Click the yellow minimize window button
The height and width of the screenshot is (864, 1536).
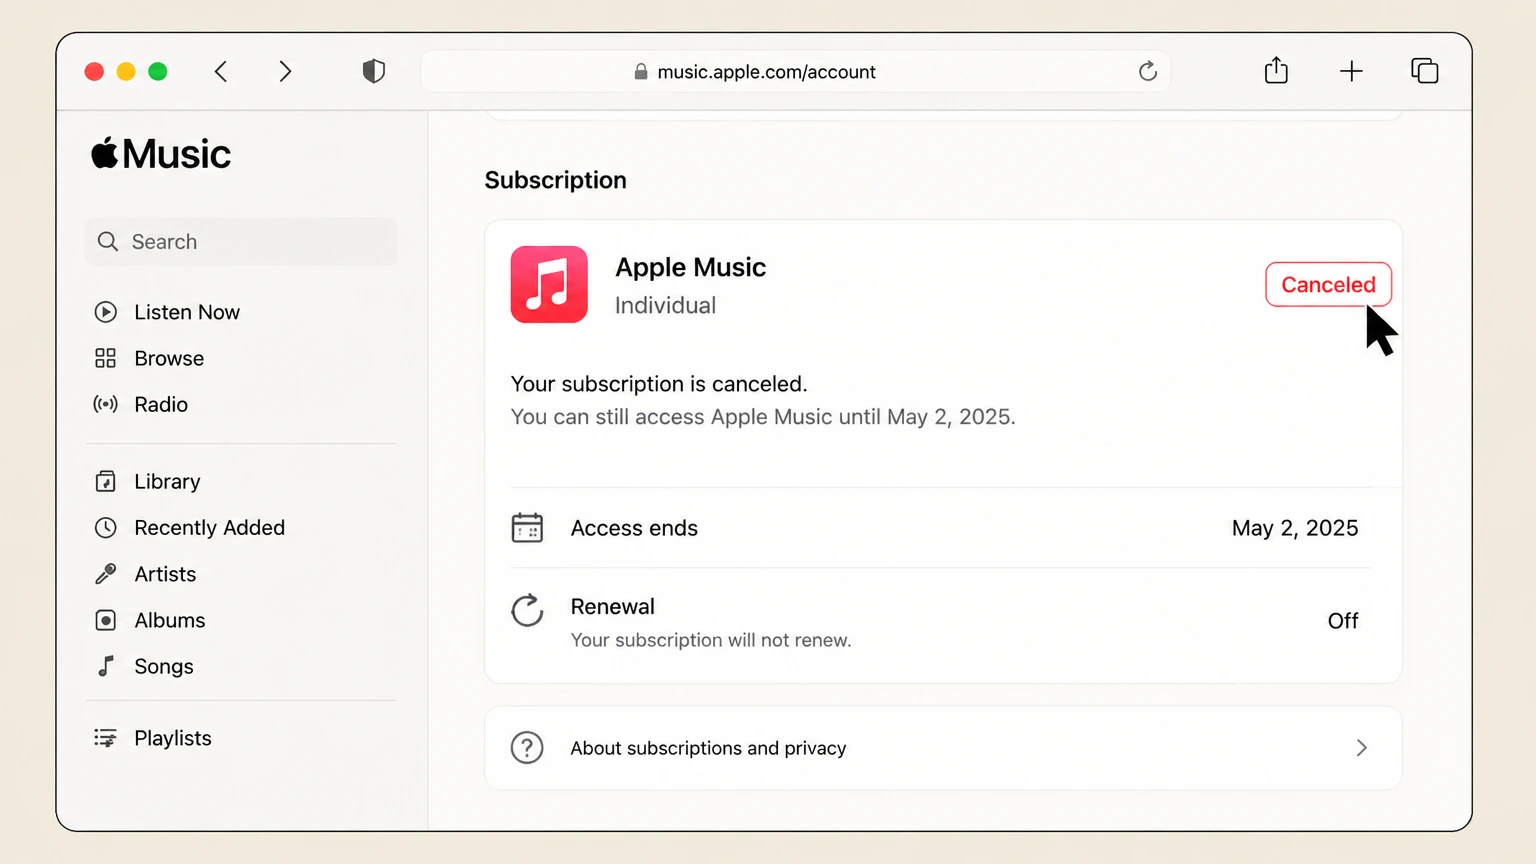126,71
